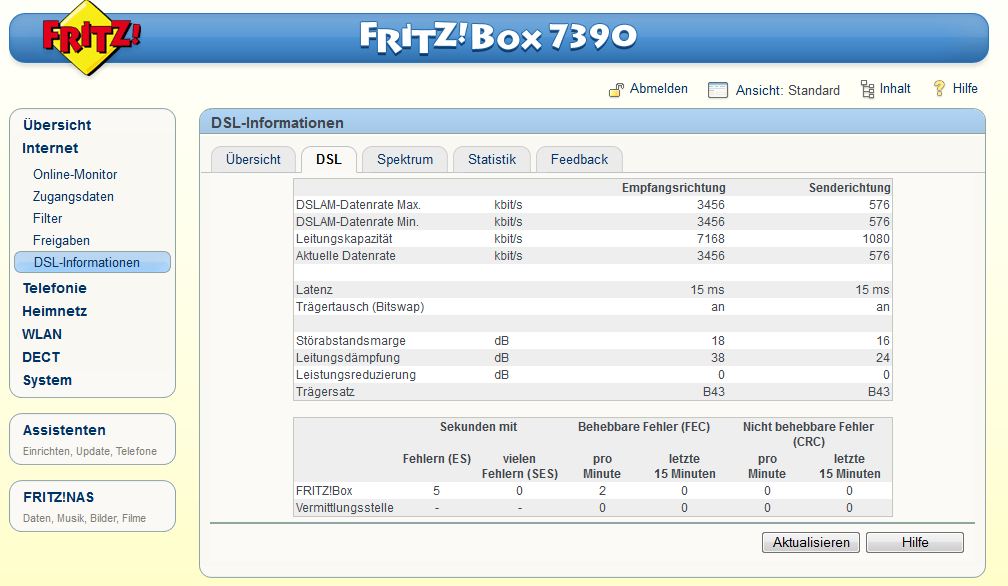The image size is (1008, 586).
Task: Click the Vermittlungsstelle row label
Action: 345,508
